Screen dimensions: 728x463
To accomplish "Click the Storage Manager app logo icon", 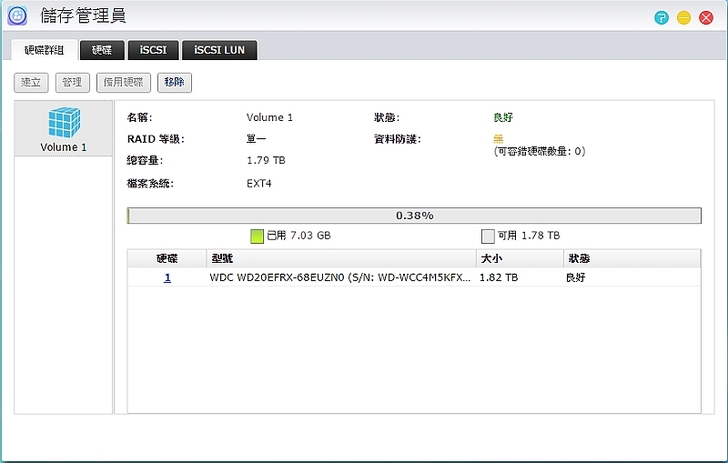I will 17,17.
